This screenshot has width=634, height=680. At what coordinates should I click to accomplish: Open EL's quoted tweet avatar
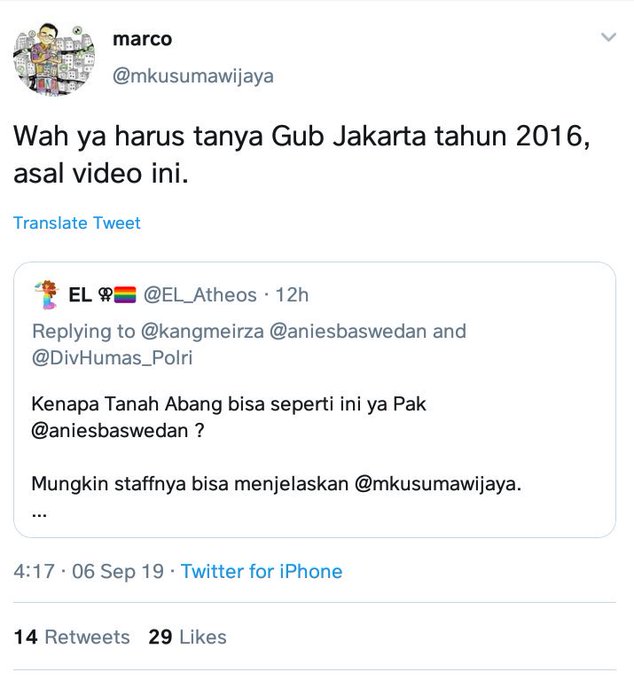46,295
